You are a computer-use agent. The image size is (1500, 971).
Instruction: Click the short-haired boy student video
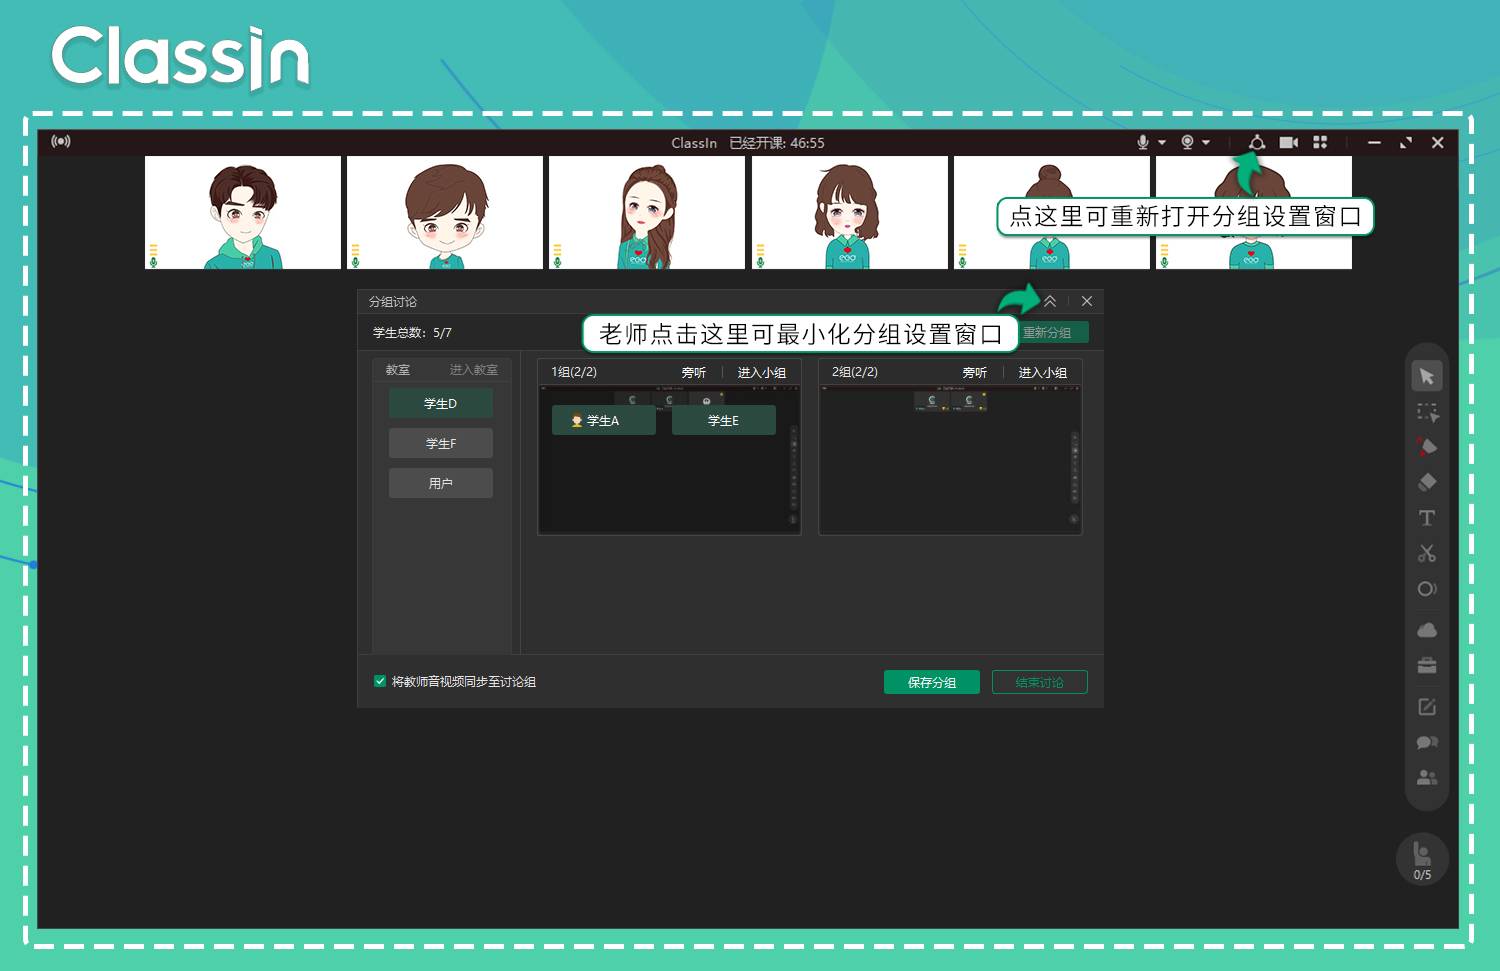pos(243,212)
